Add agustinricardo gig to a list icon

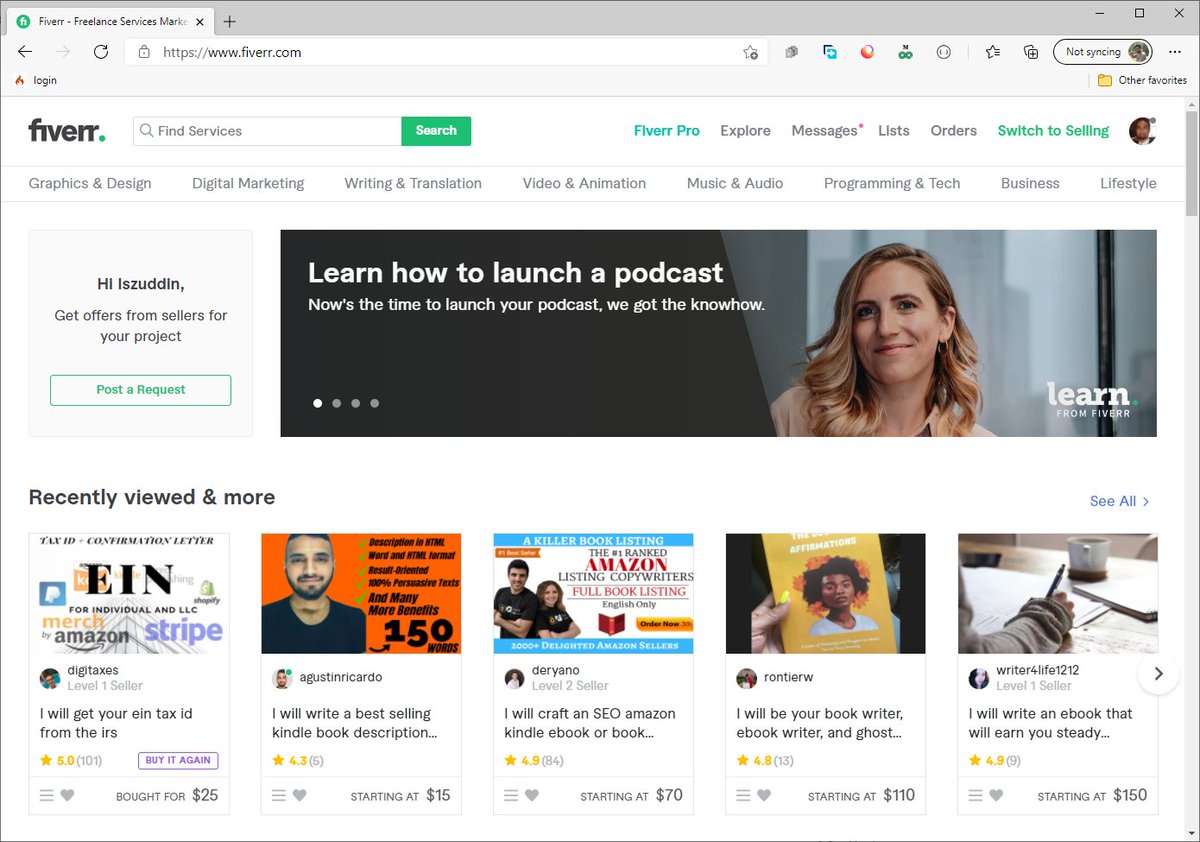tap(279, 796)
